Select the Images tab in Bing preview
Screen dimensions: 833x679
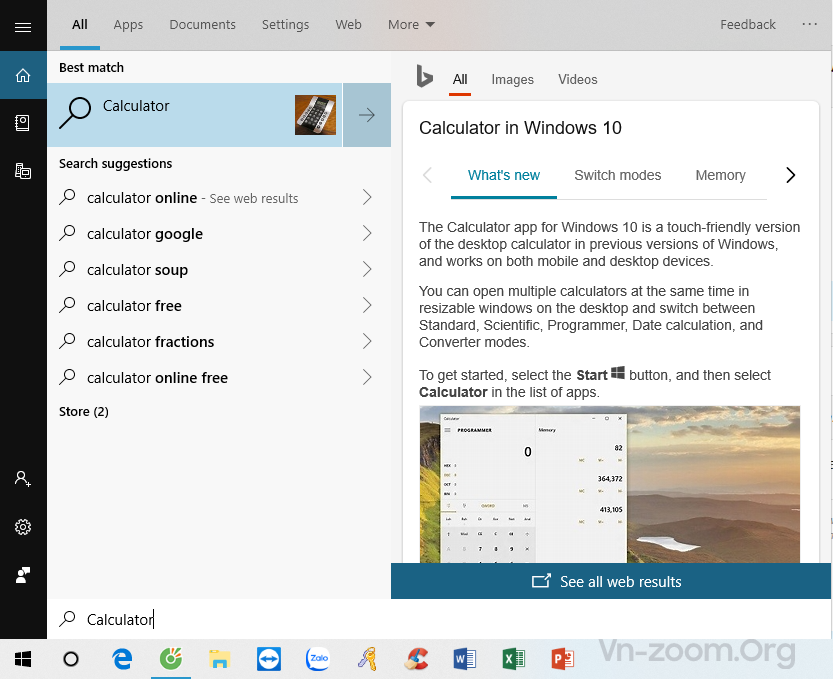pos(512,80)
